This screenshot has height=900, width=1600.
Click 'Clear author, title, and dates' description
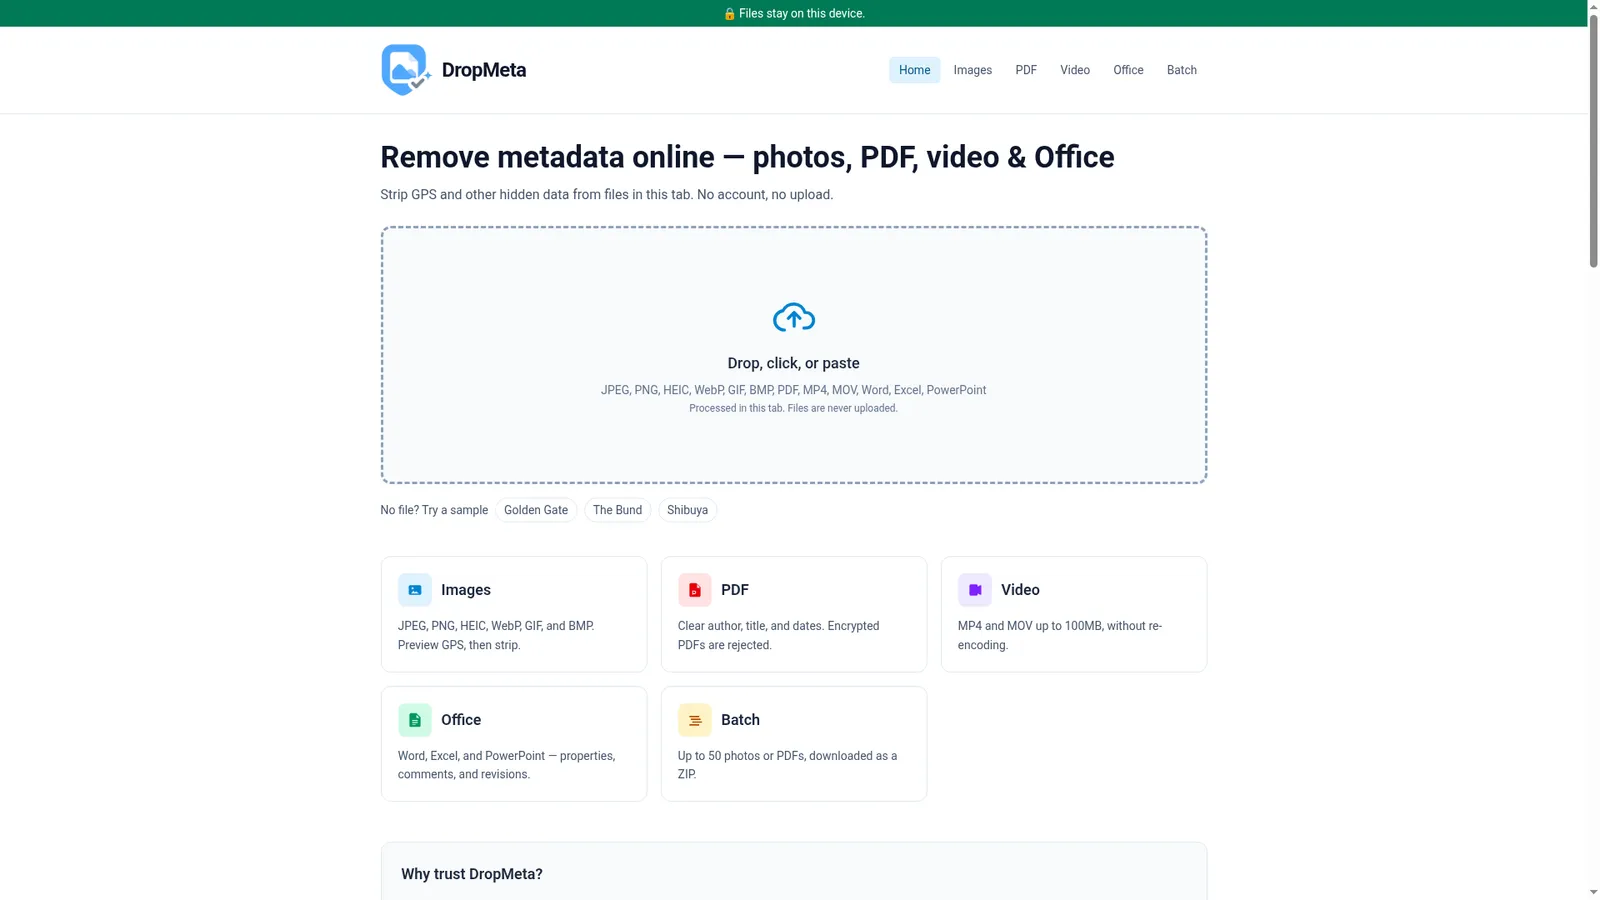pyautogui.click(x=779, y=635)
